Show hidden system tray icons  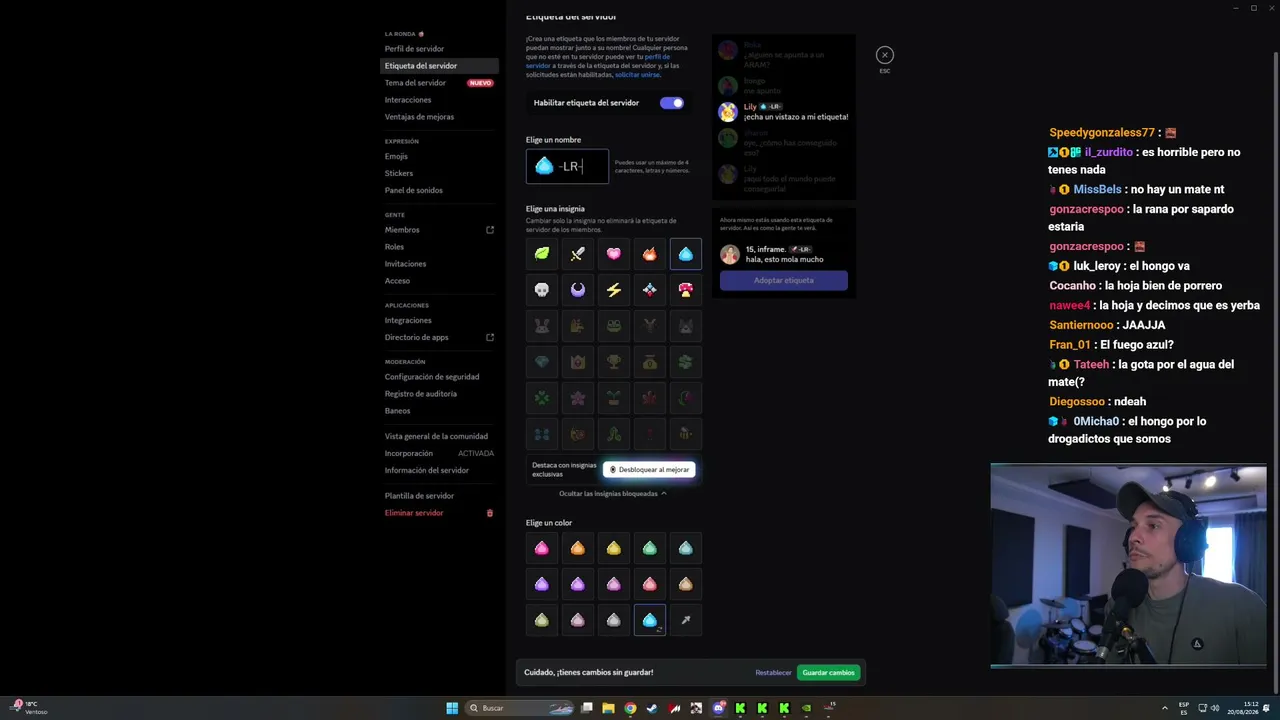(x=1164, y=708)
